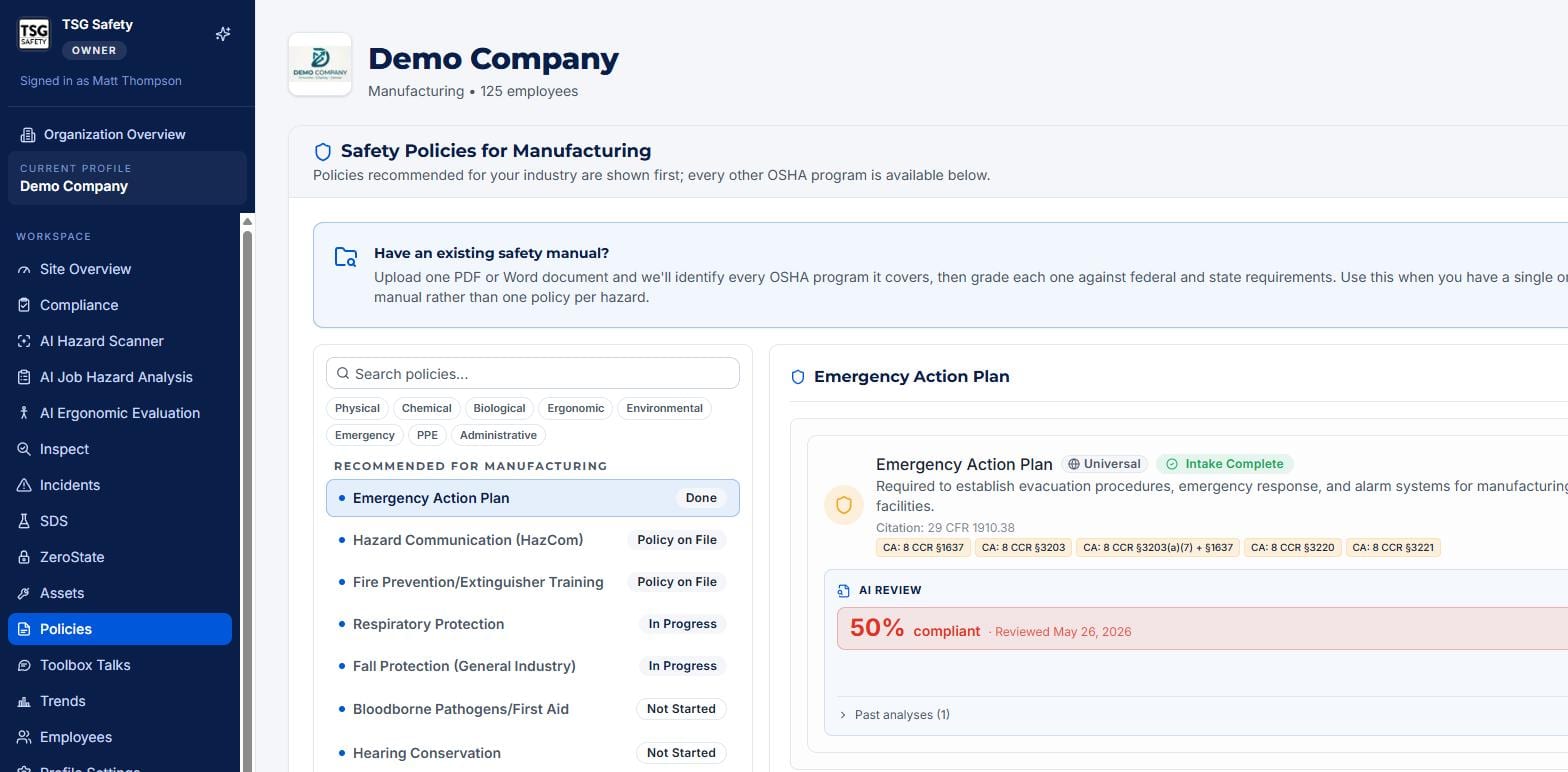
Task: Click the orange shield badge in policy card
Action: pyautogui.click(x=844, y=505)
